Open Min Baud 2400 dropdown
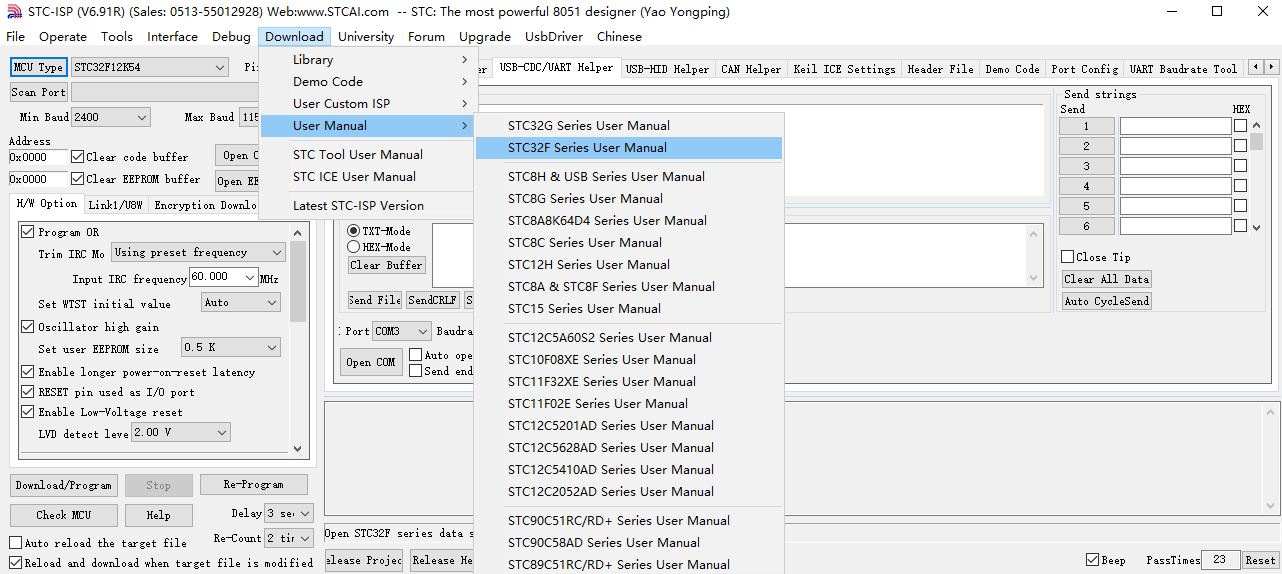 (x=111, y=117)
